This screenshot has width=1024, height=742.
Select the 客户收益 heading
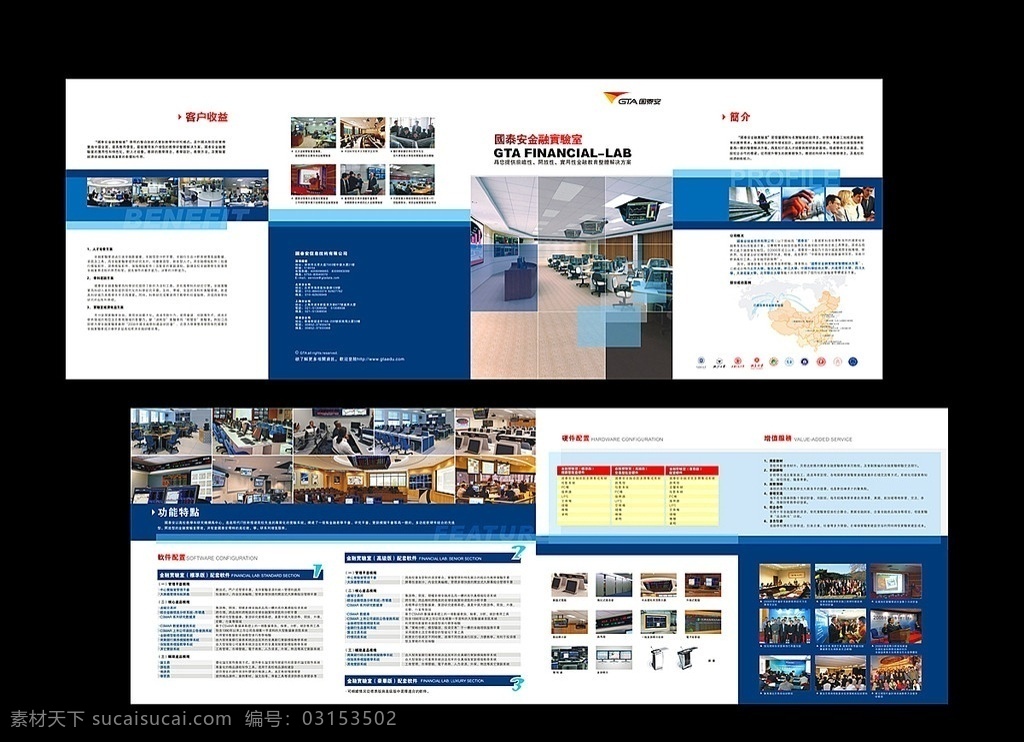click(x=206, y=118)
